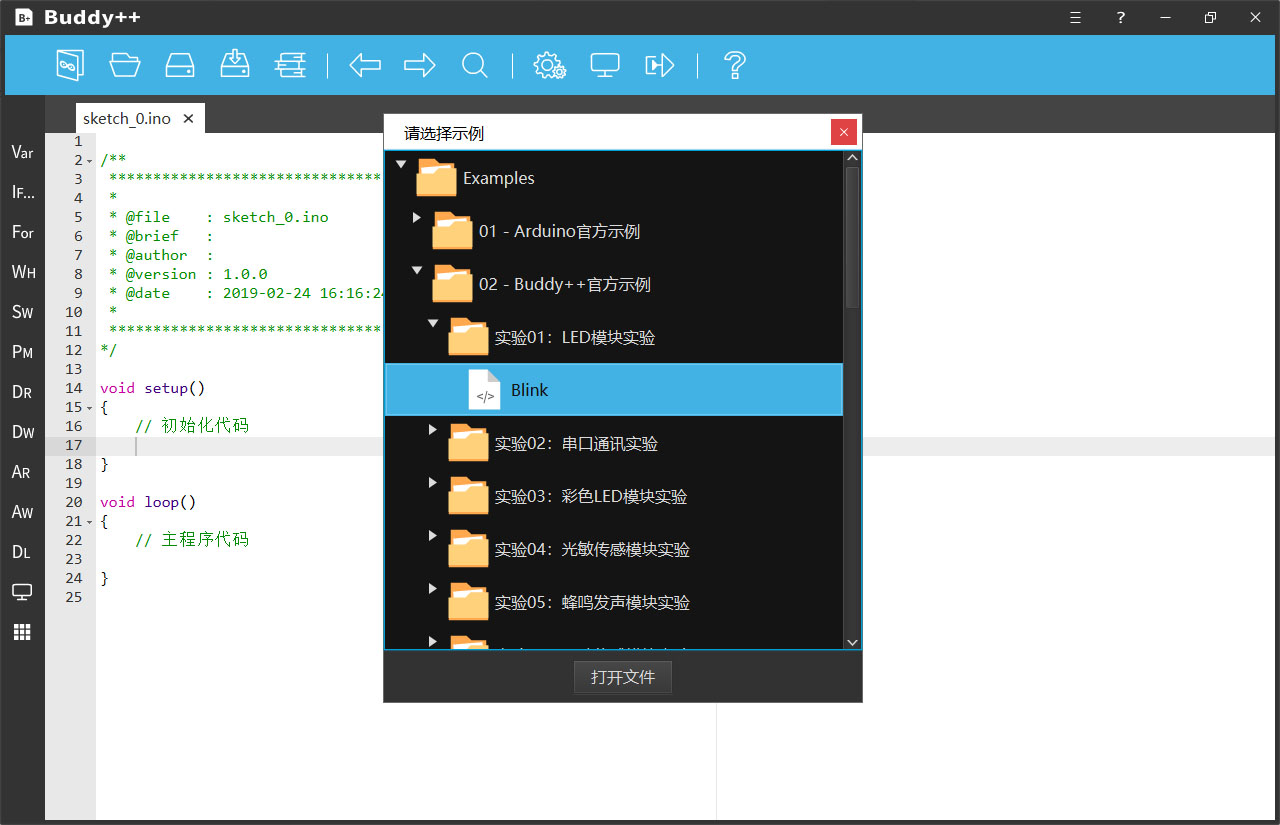
Task: Select the Examples folder row
Action: click(x=614, y=178)
